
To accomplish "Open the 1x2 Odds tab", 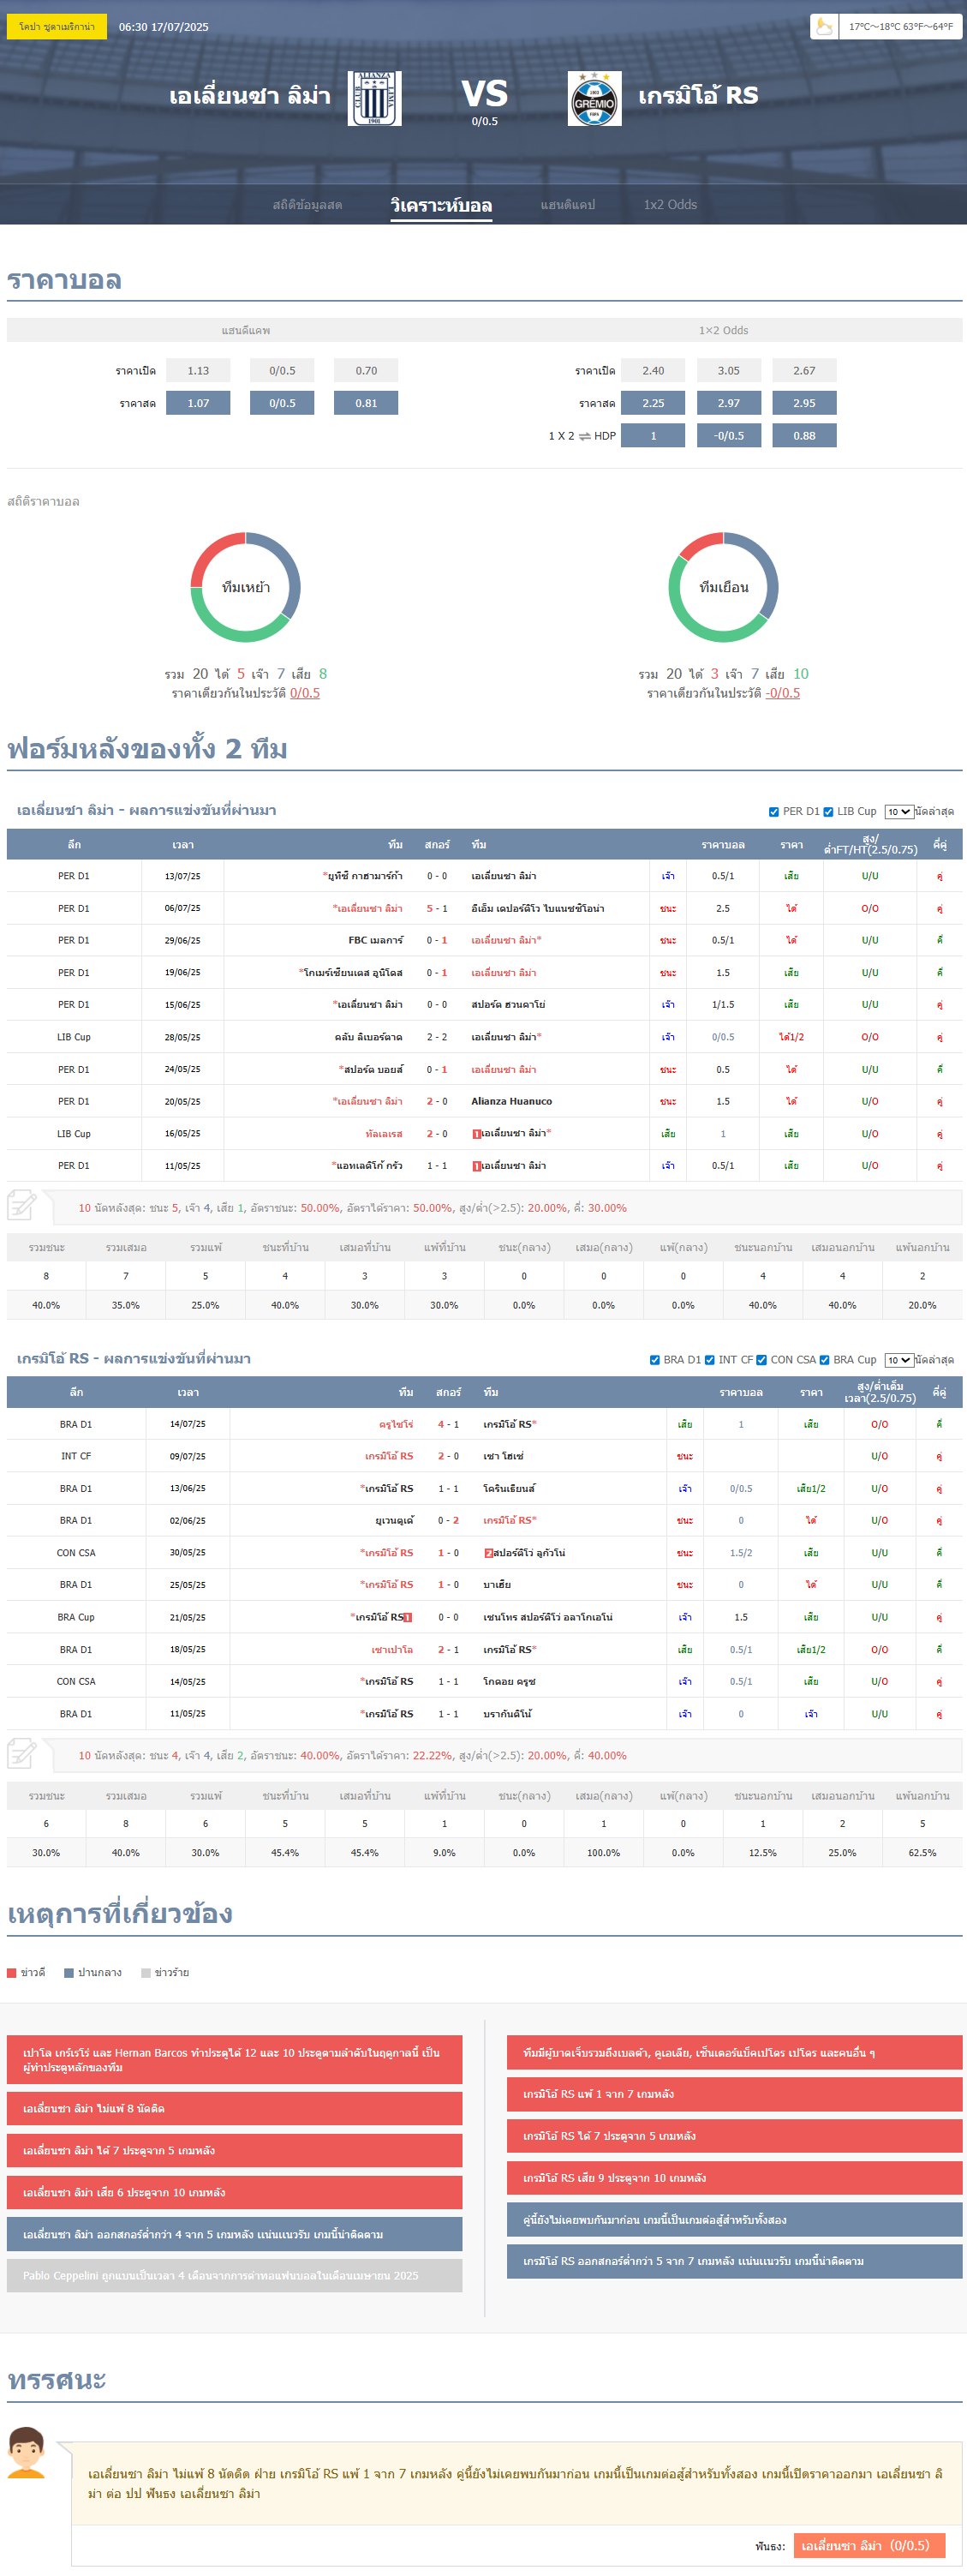I will pos(671,205).
